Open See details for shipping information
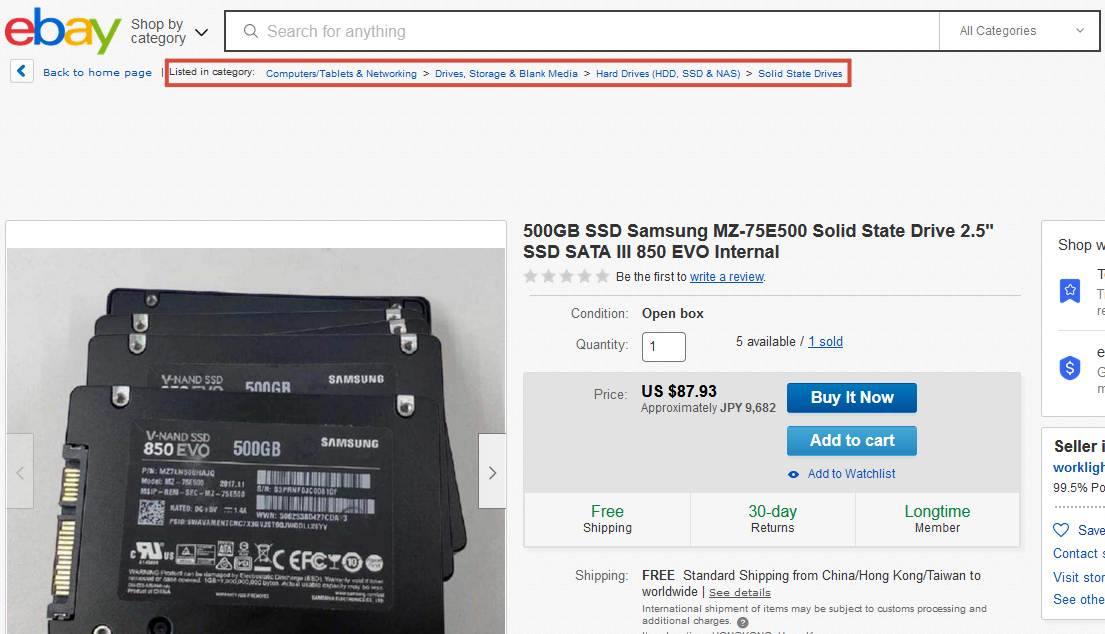 pyautogui.click(x=739, y=592)
